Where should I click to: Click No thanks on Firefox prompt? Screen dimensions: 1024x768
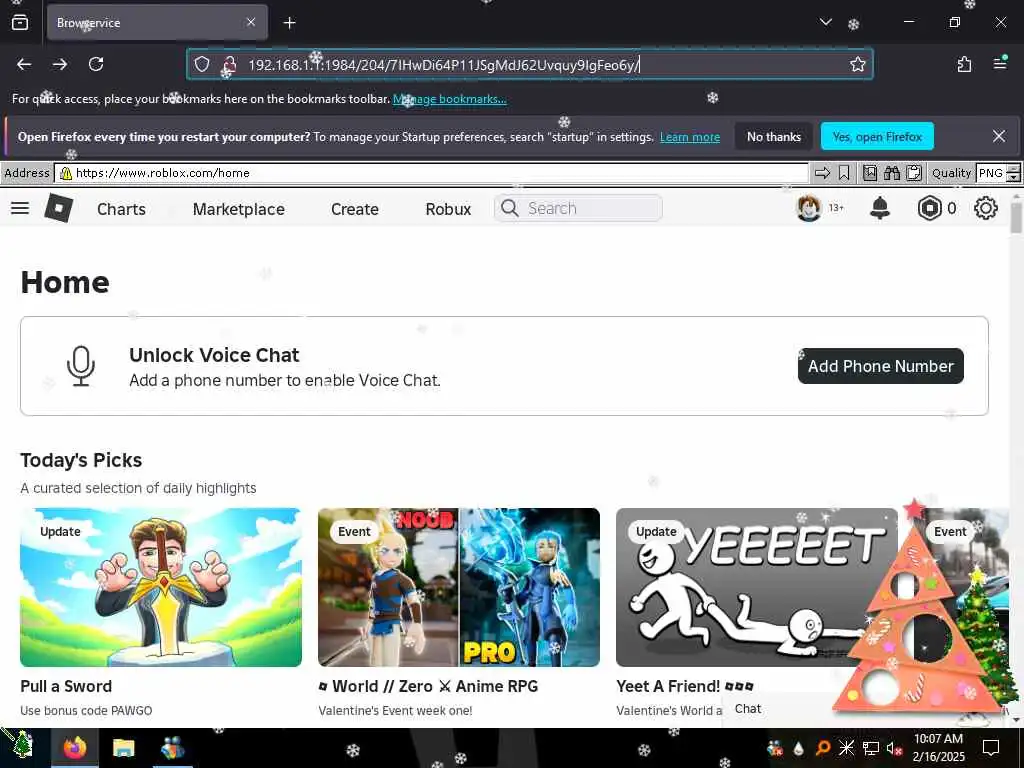(x=774, y=136)
